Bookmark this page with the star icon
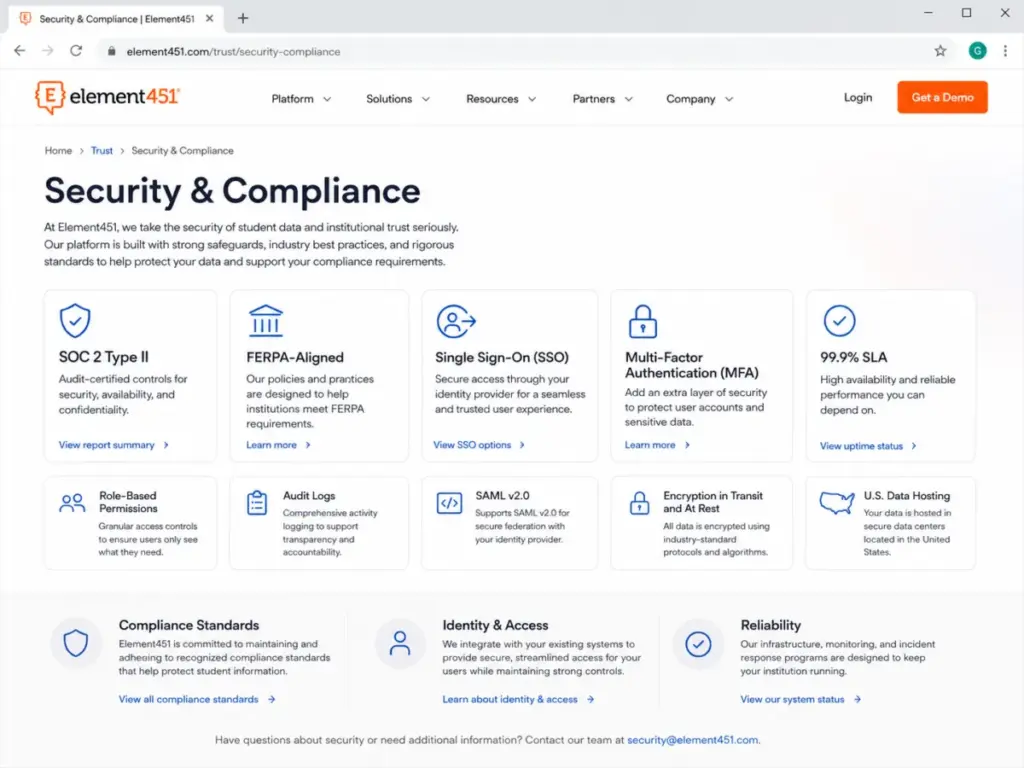The image size is (1024, 768). [940, 51]
